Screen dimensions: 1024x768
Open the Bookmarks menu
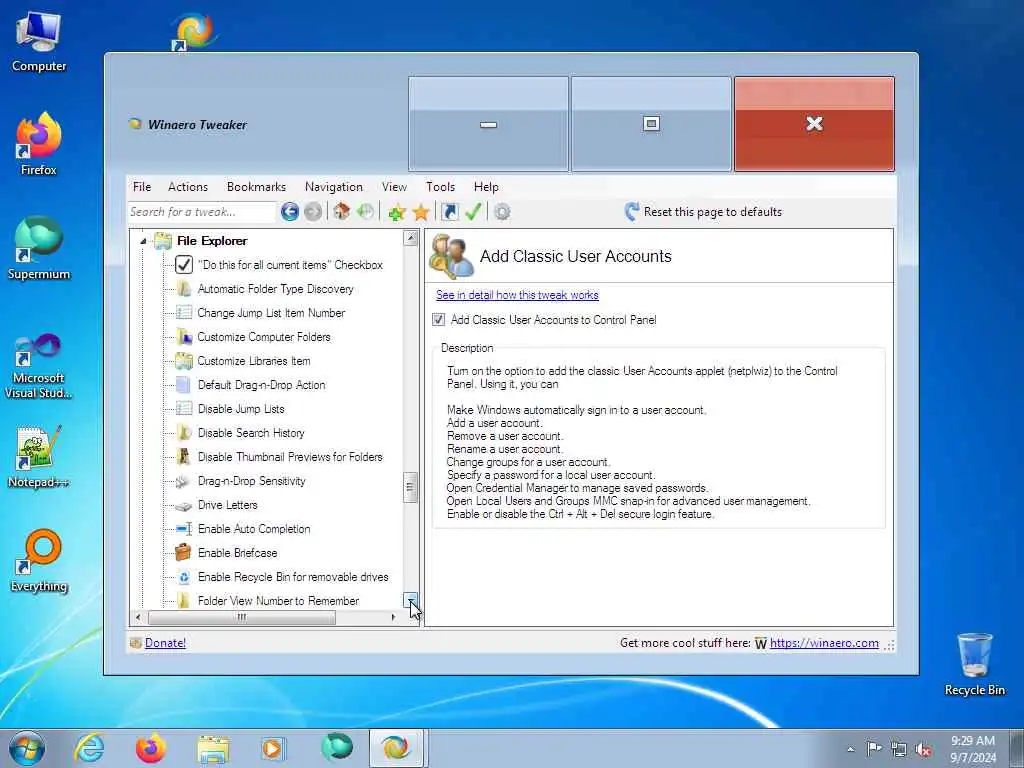[x=256, y=187]
